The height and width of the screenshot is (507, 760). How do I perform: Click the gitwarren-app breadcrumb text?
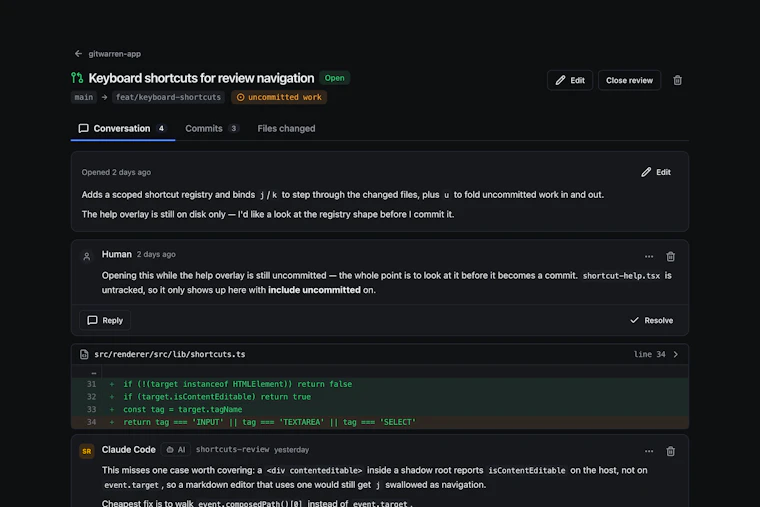(x=114, y=54)
